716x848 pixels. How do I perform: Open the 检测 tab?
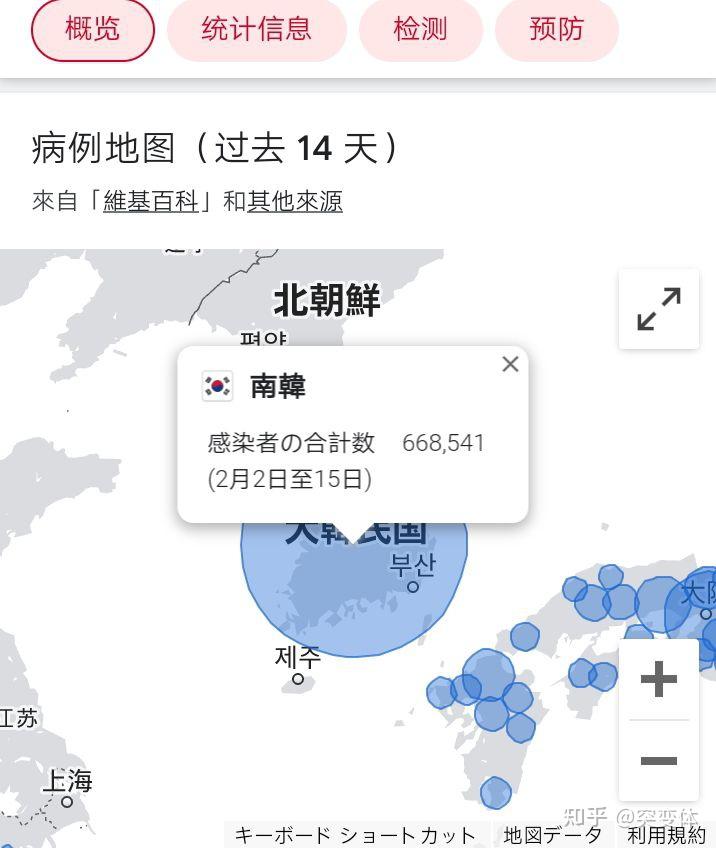(420, 30)
